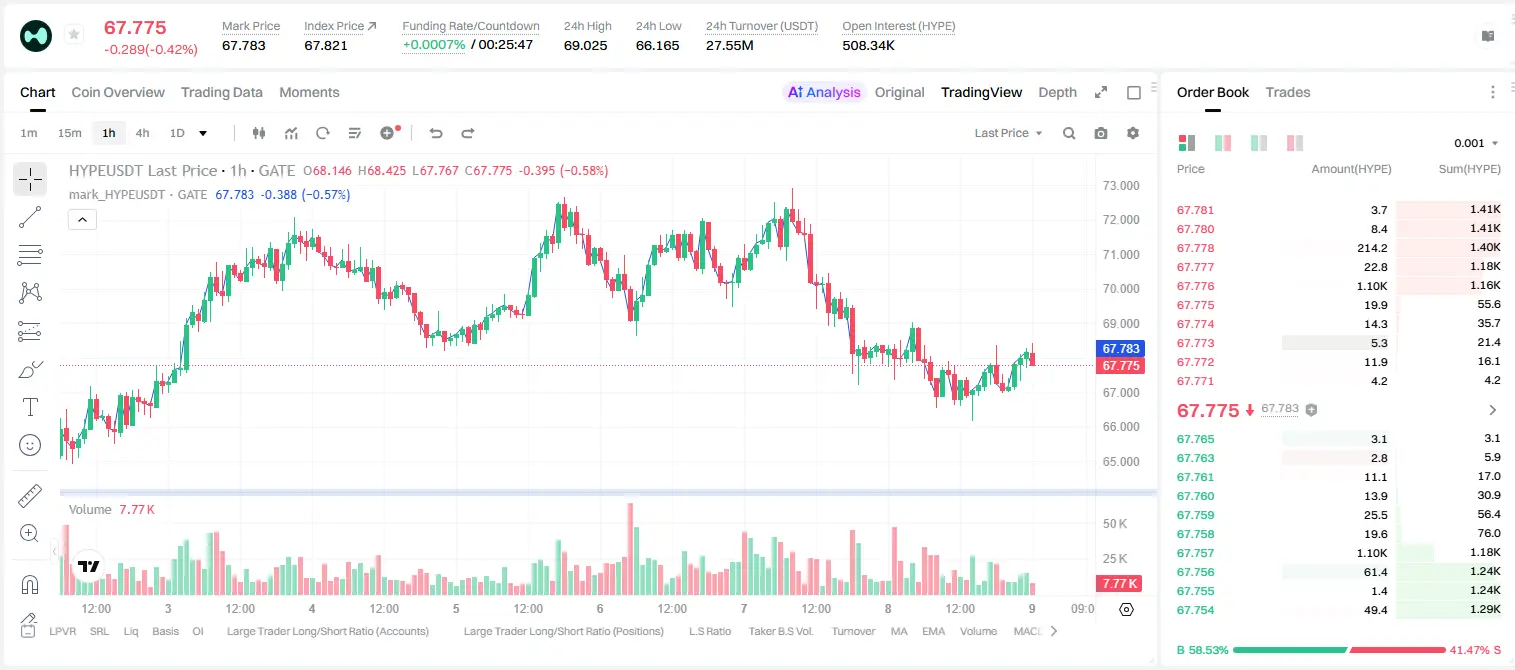Image resolution: width=1515 pixels, height=670 pixels.
Task: Toggle the magnet snapping mode
Action: (x=30, y=584)
